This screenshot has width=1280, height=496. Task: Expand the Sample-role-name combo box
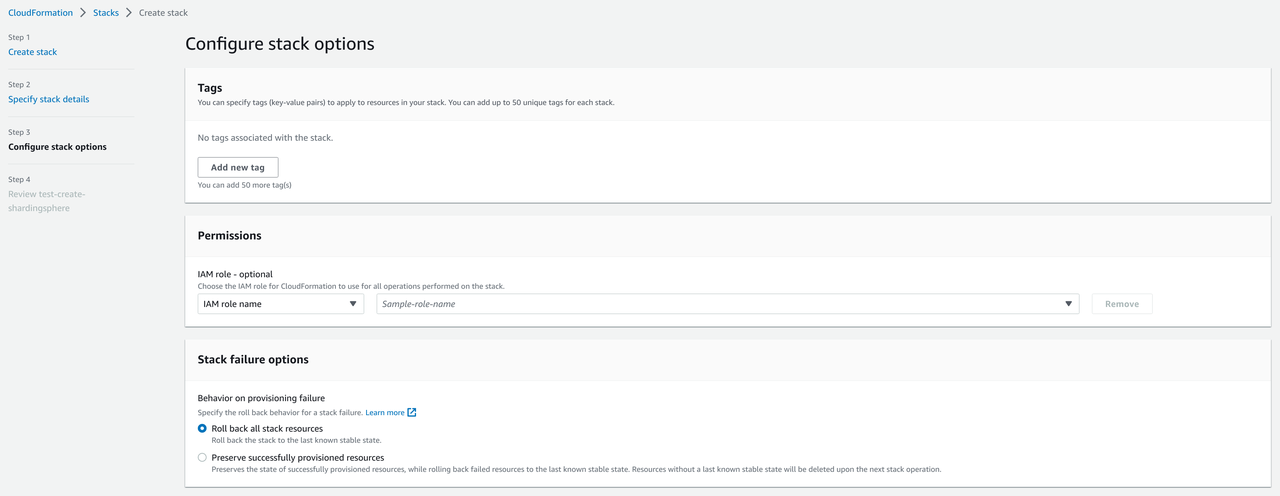point(727,304)
